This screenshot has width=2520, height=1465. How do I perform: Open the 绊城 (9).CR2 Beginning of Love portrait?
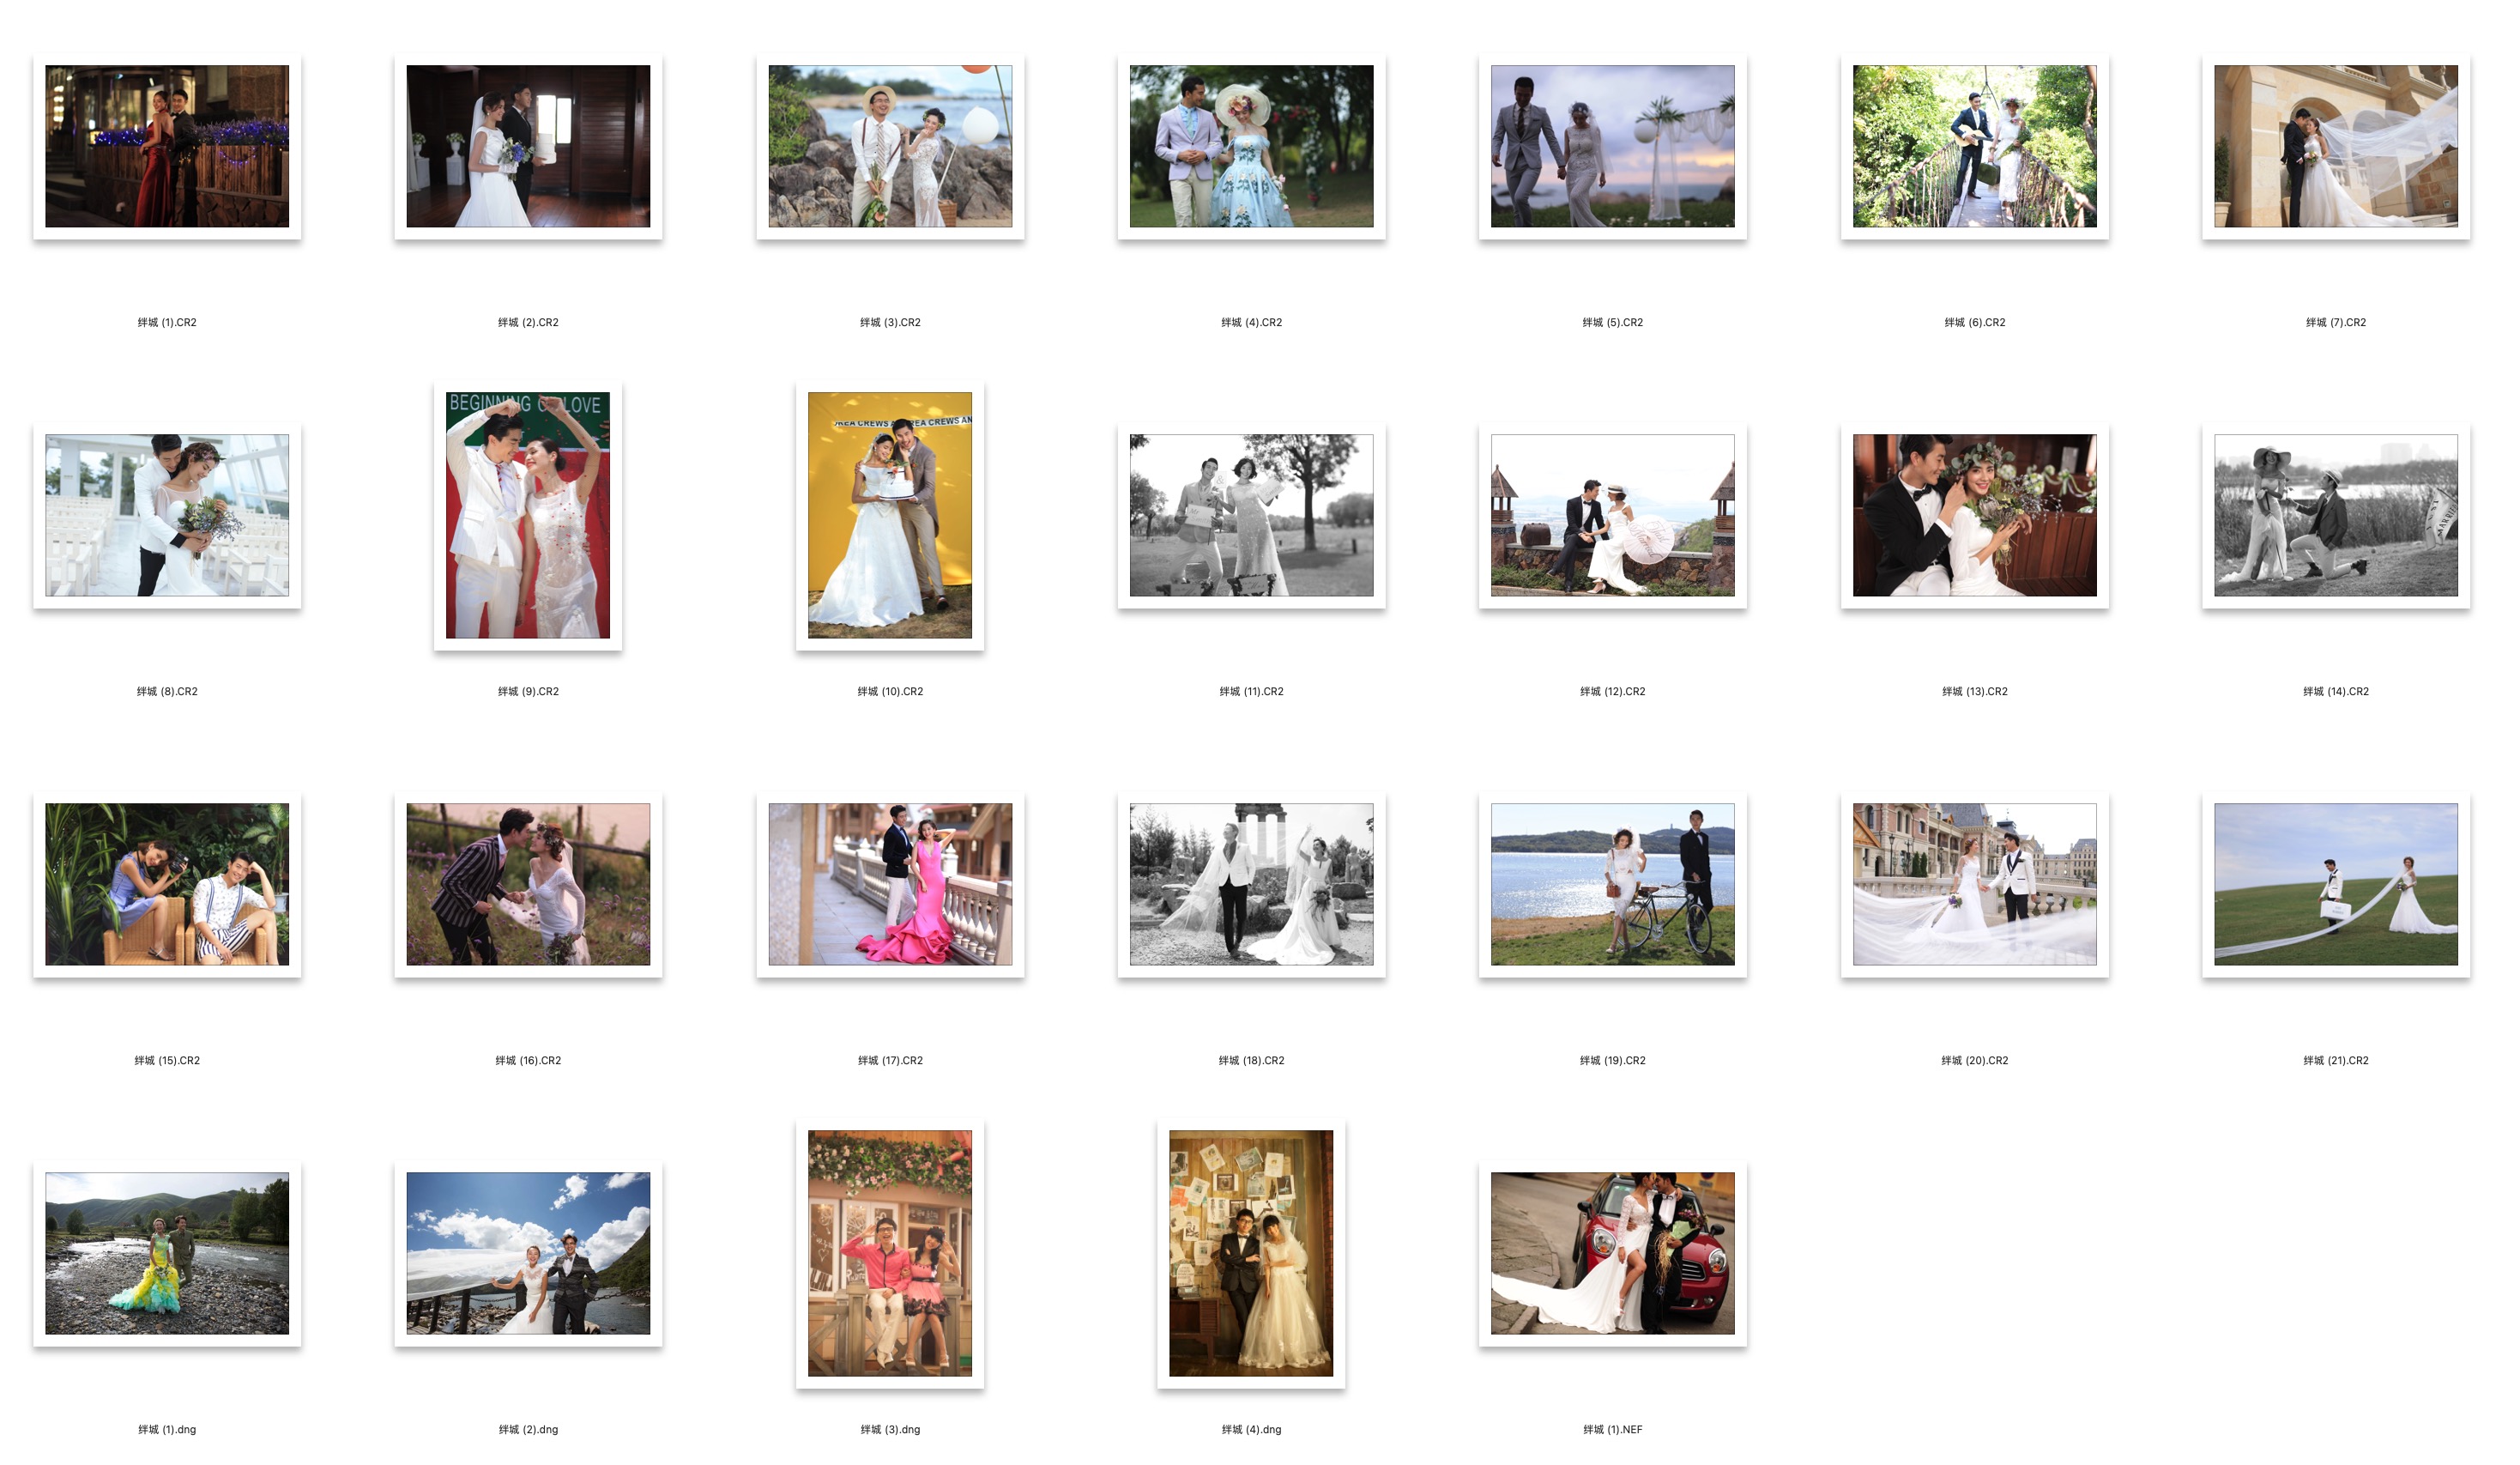coord(528,515)
